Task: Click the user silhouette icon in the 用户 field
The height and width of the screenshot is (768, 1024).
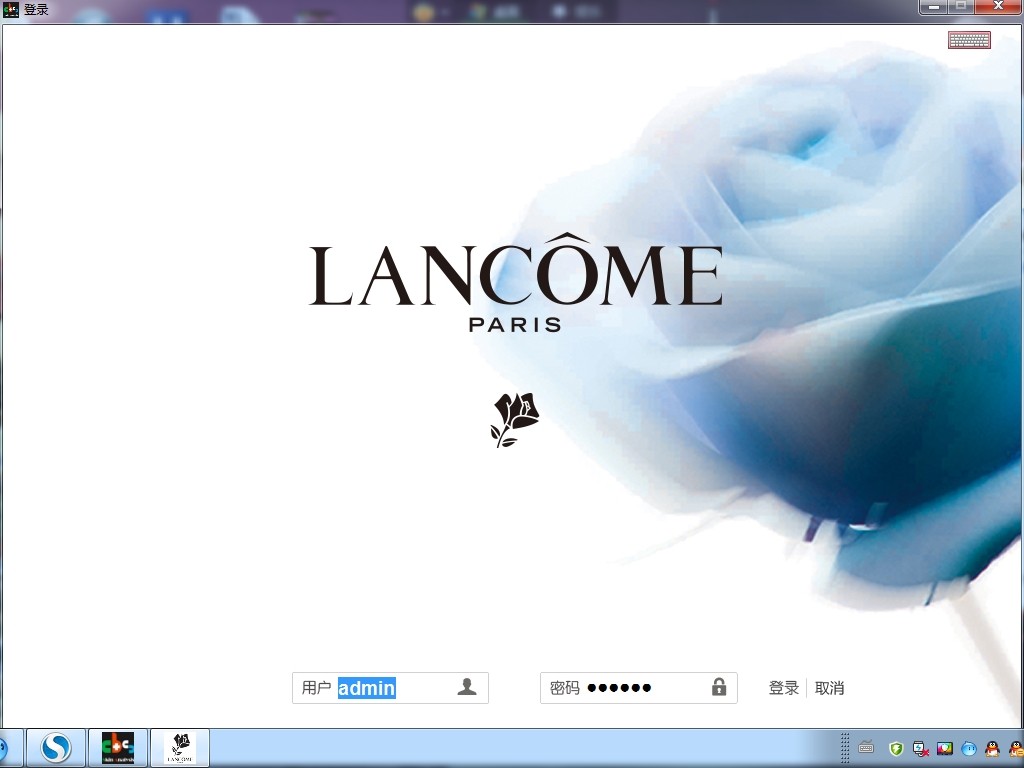Action: [466, 686]
